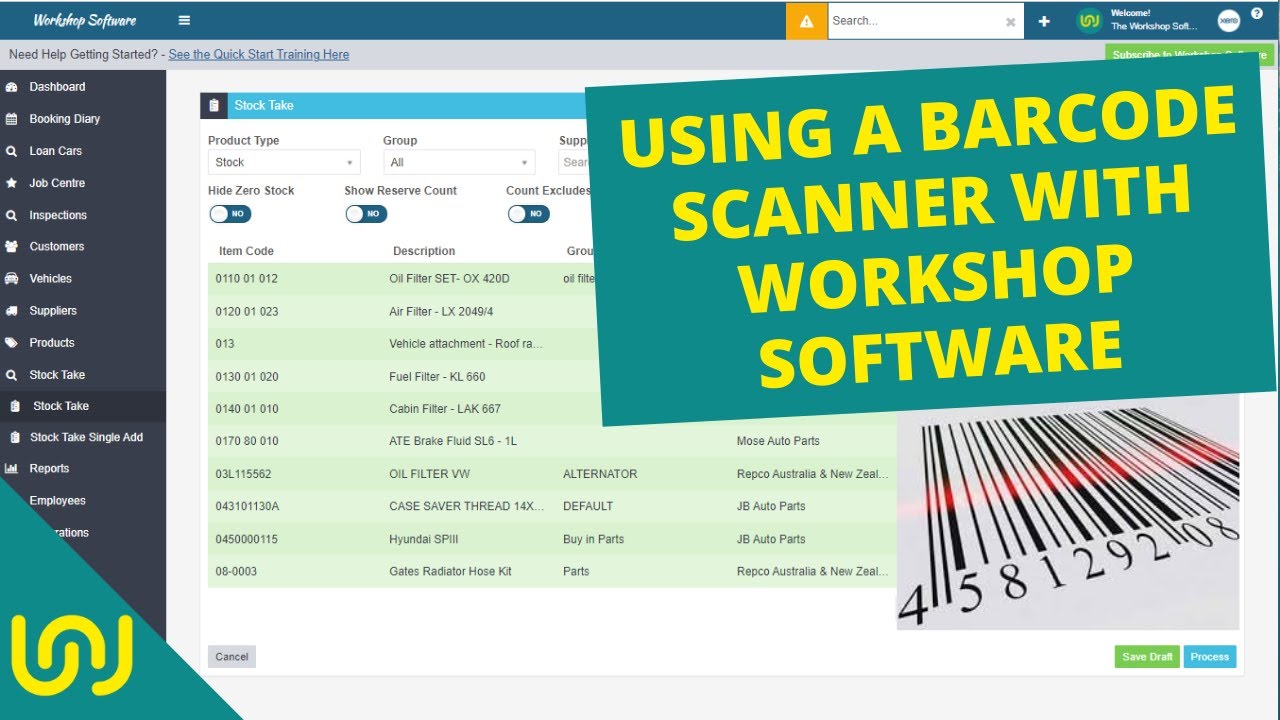The image size is (1280, 720).
Task: Select CASE SAVER THREAD row description
Action: (x=467, y=506)
